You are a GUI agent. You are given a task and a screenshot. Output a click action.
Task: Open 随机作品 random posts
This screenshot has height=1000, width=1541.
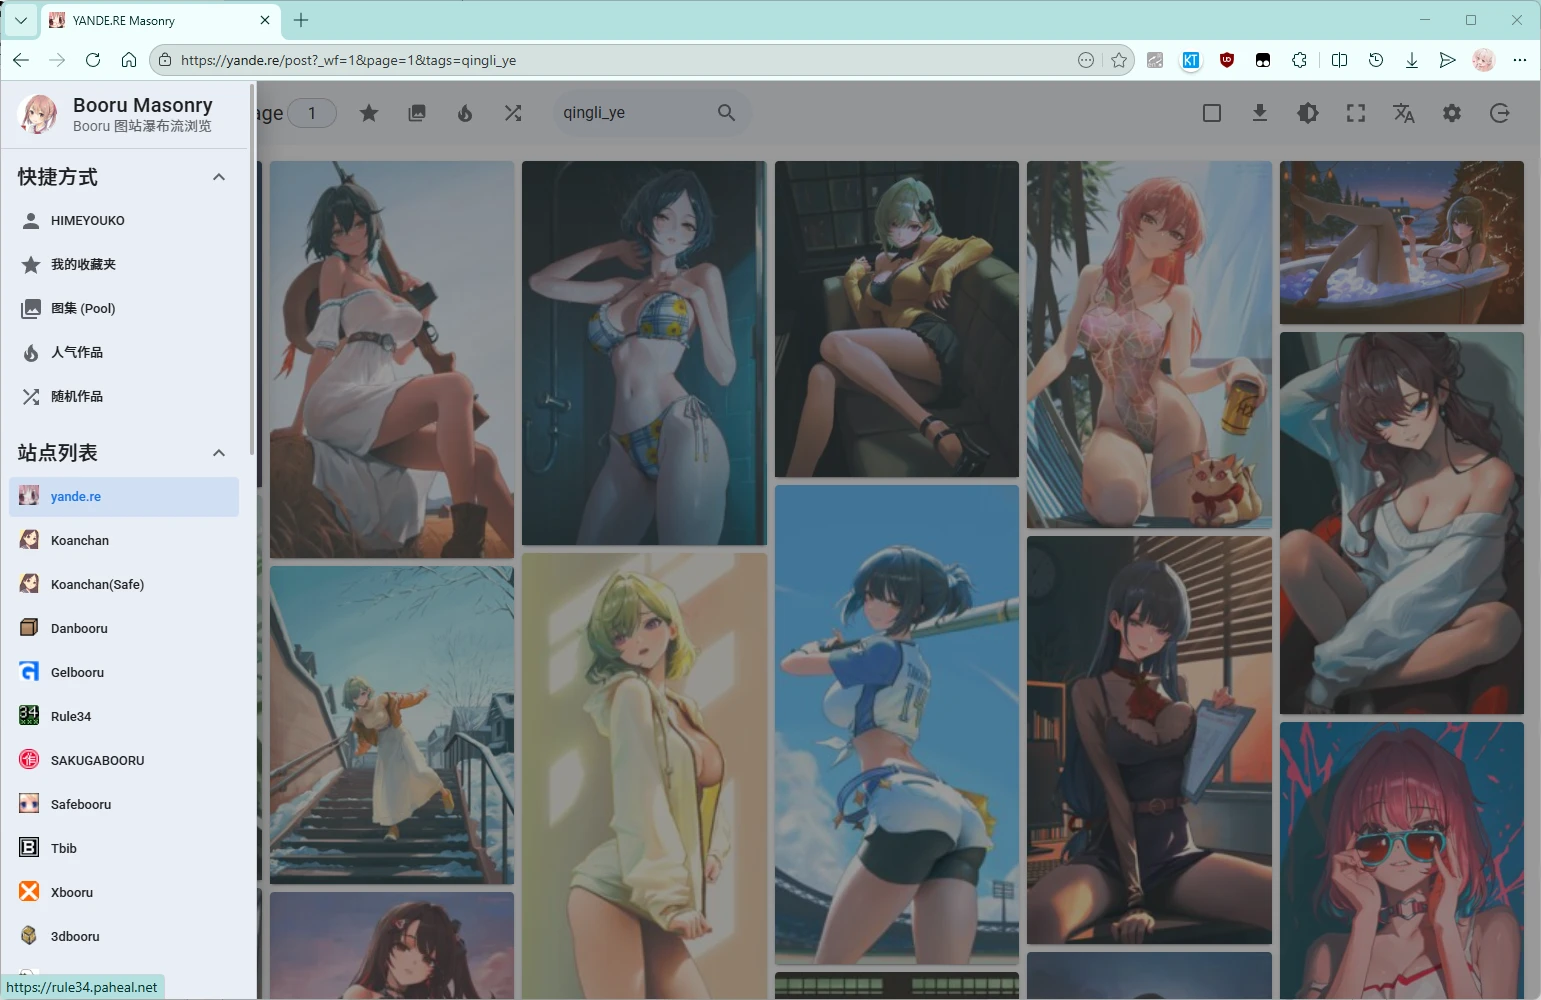coord(124,397)
